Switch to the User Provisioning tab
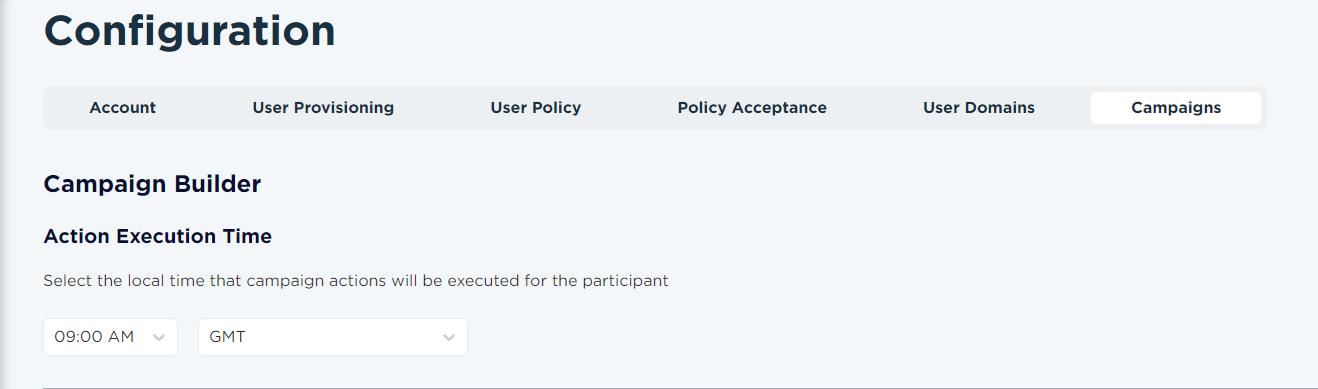This screenshot has height=389, width=1318. 323,108
